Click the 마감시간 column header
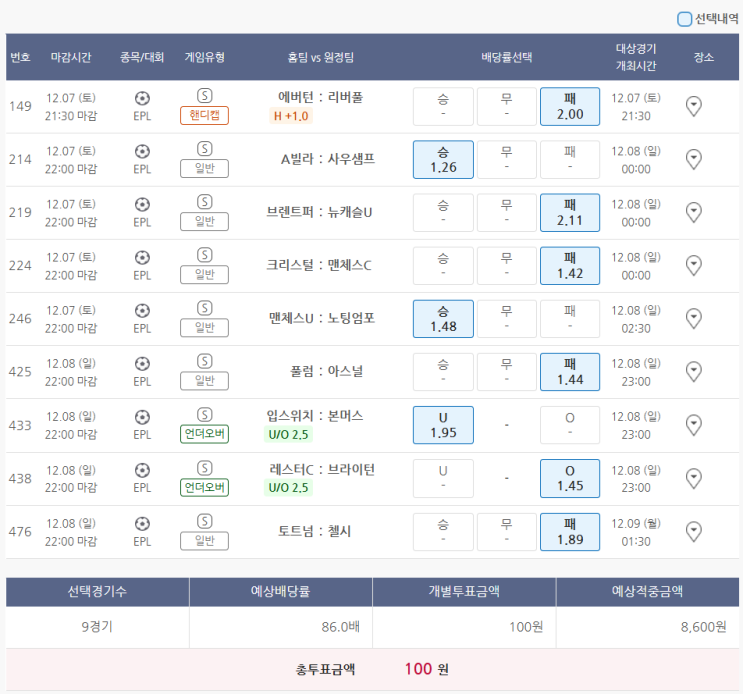 pyautogui.click(x=71, y=57)
